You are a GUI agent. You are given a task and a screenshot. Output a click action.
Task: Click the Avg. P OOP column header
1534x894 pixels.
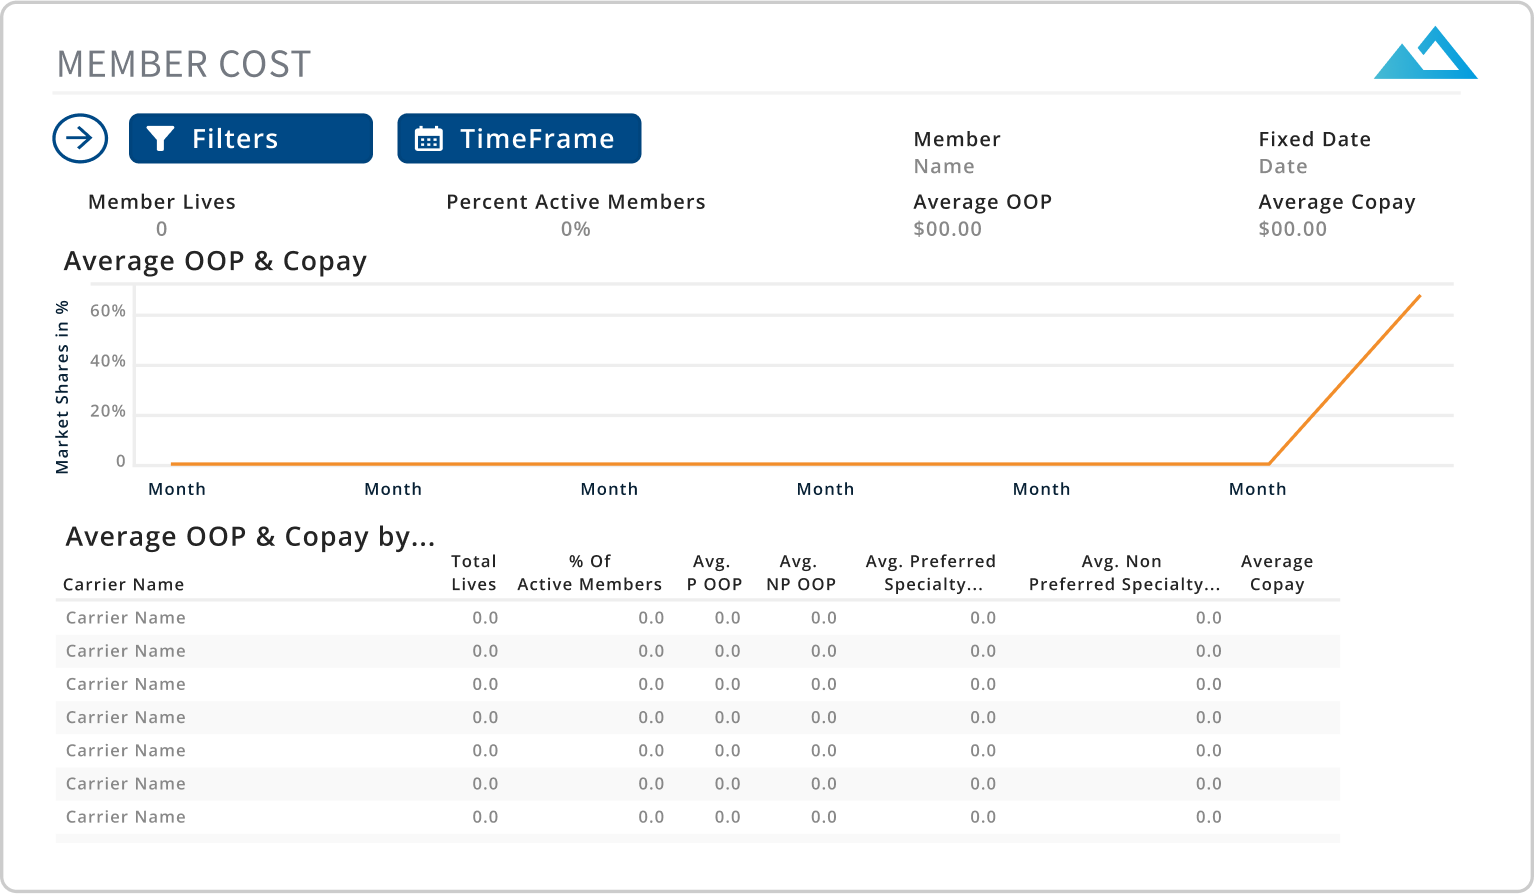click(713, 573)
